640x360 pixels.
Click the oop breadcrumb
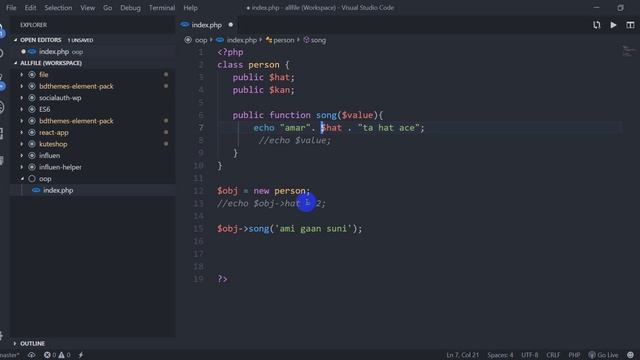(x=201, y=40)
